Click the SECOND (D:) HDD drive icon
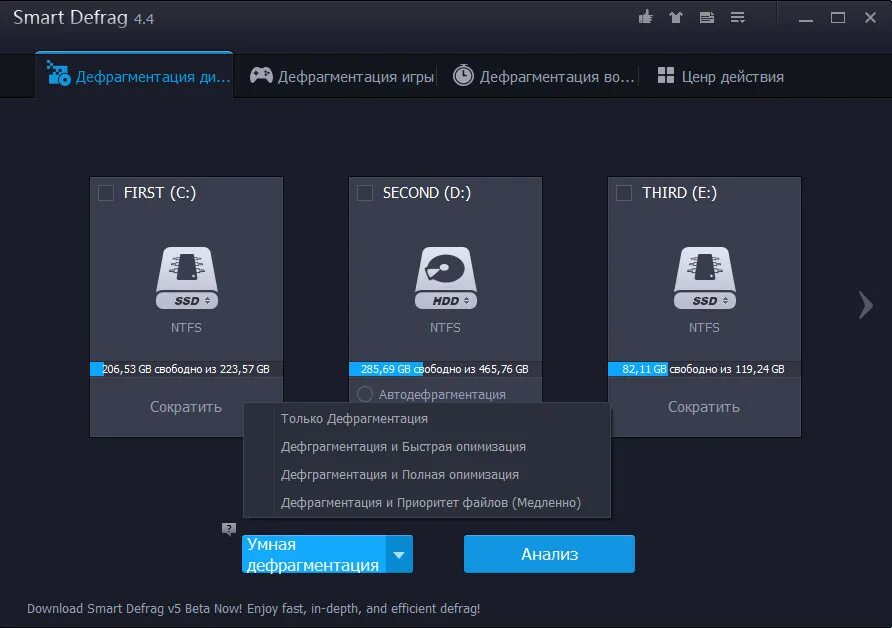Viewport: 892px width, 628px height. pos(445,278)
